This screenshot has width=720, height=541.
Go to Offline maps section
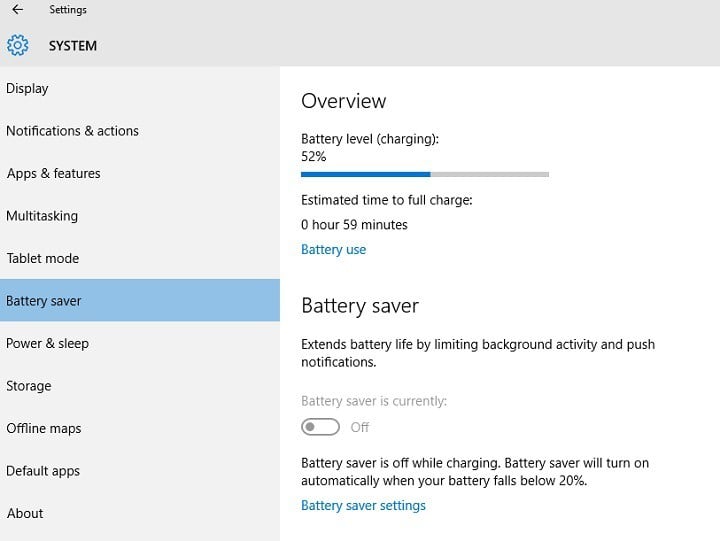tap(140, 428)
